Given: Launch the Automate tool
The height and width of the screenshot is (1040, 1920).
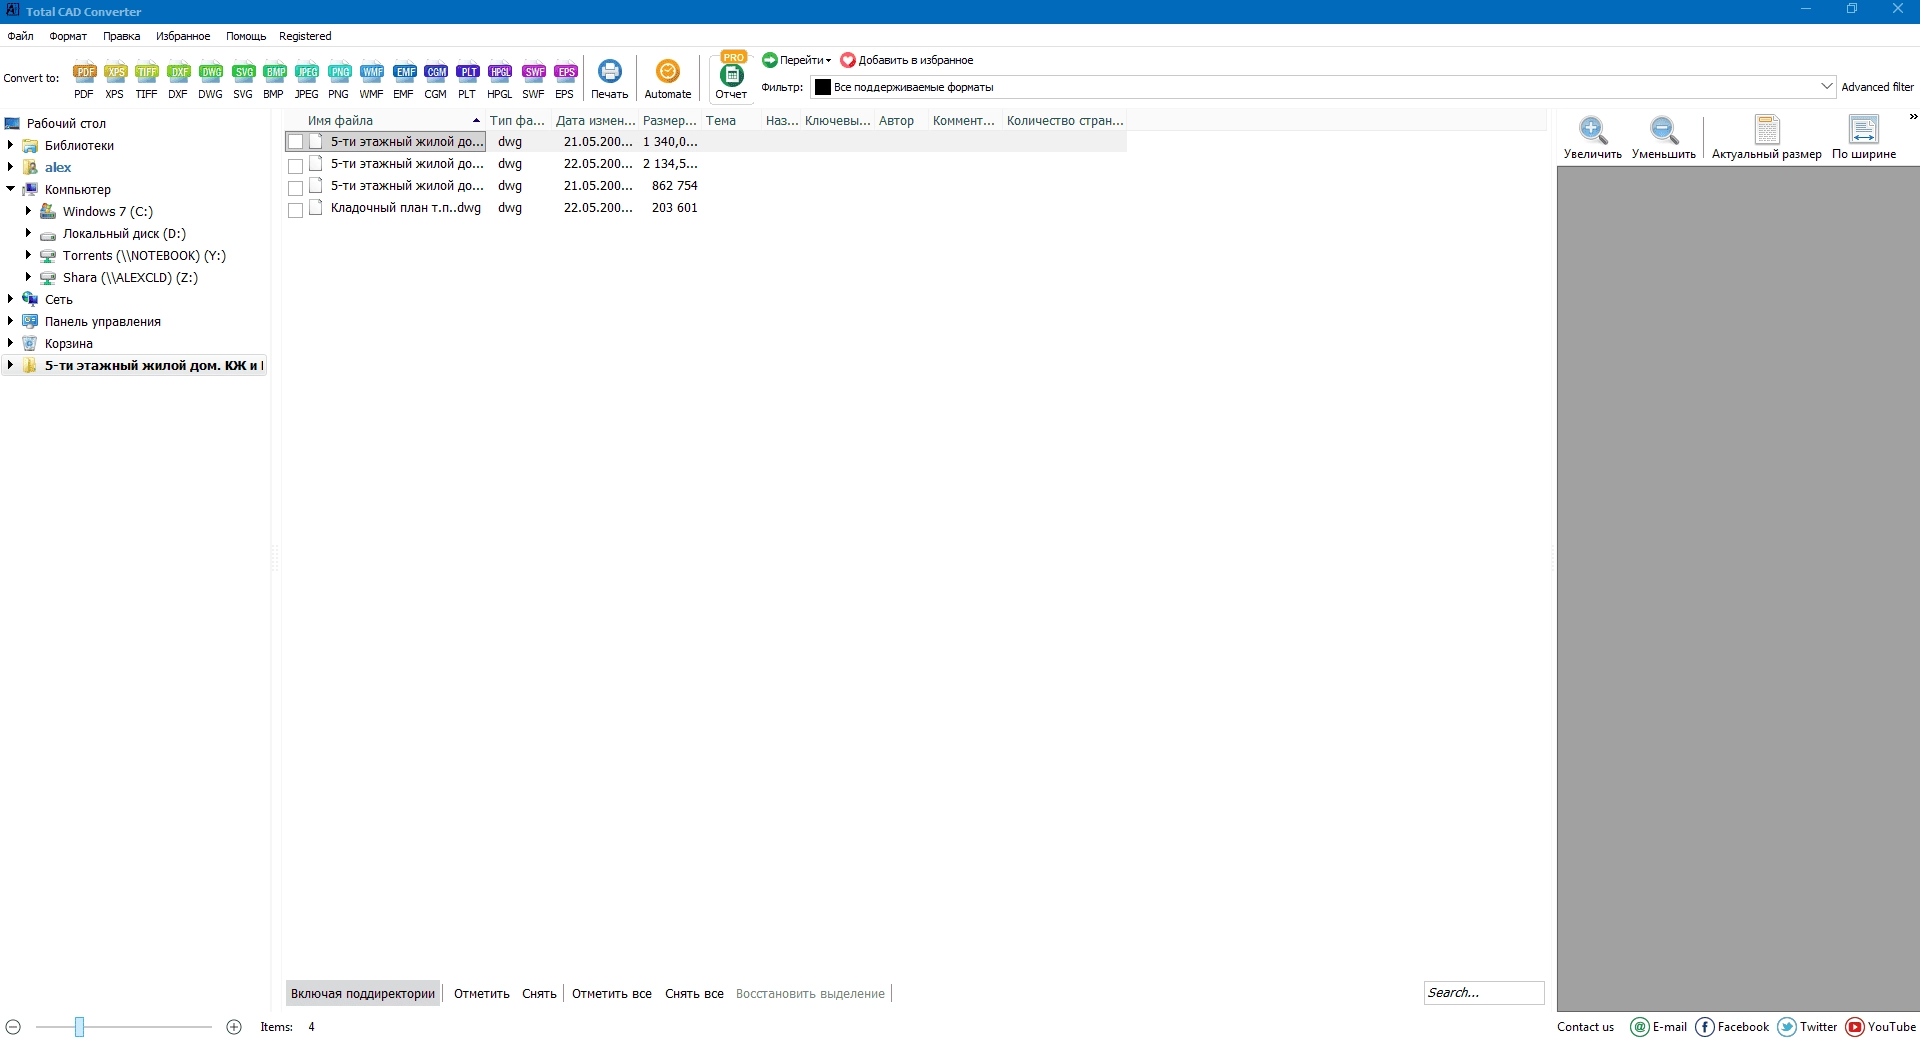Looking at the screenshot, I should tap(668, 79).
